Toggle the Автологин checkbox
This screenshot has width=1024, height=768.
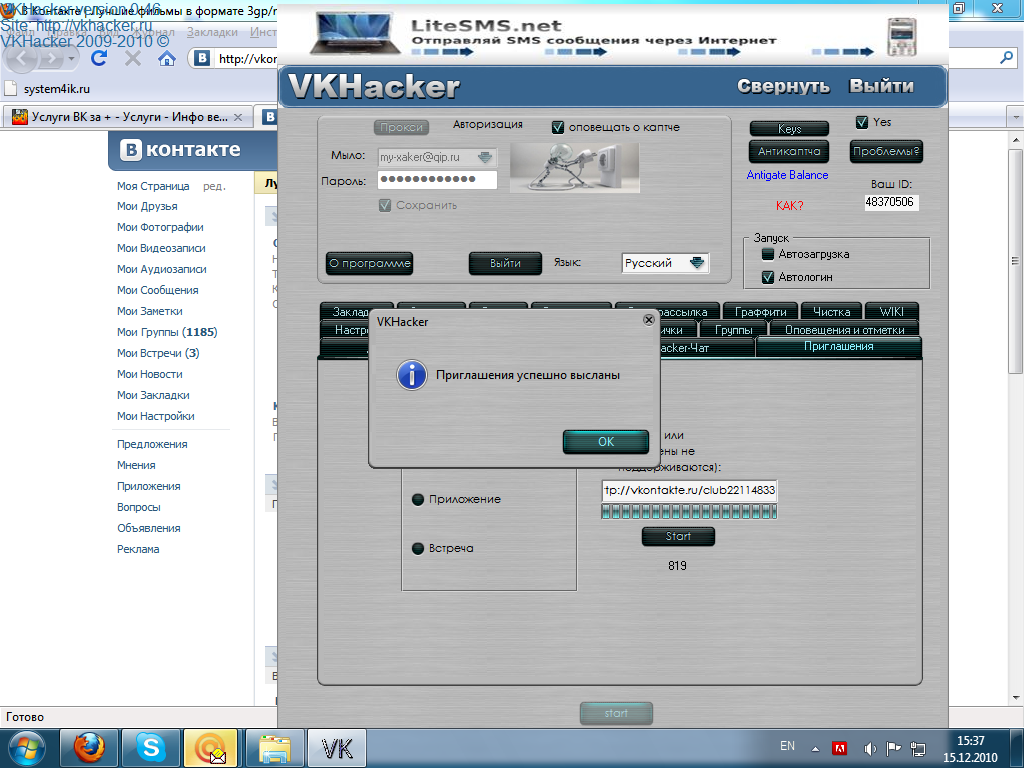tap(768, 277)
